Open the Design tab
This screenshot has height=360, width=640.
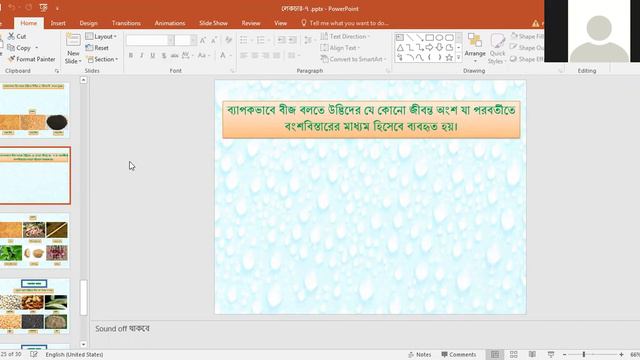89,23
